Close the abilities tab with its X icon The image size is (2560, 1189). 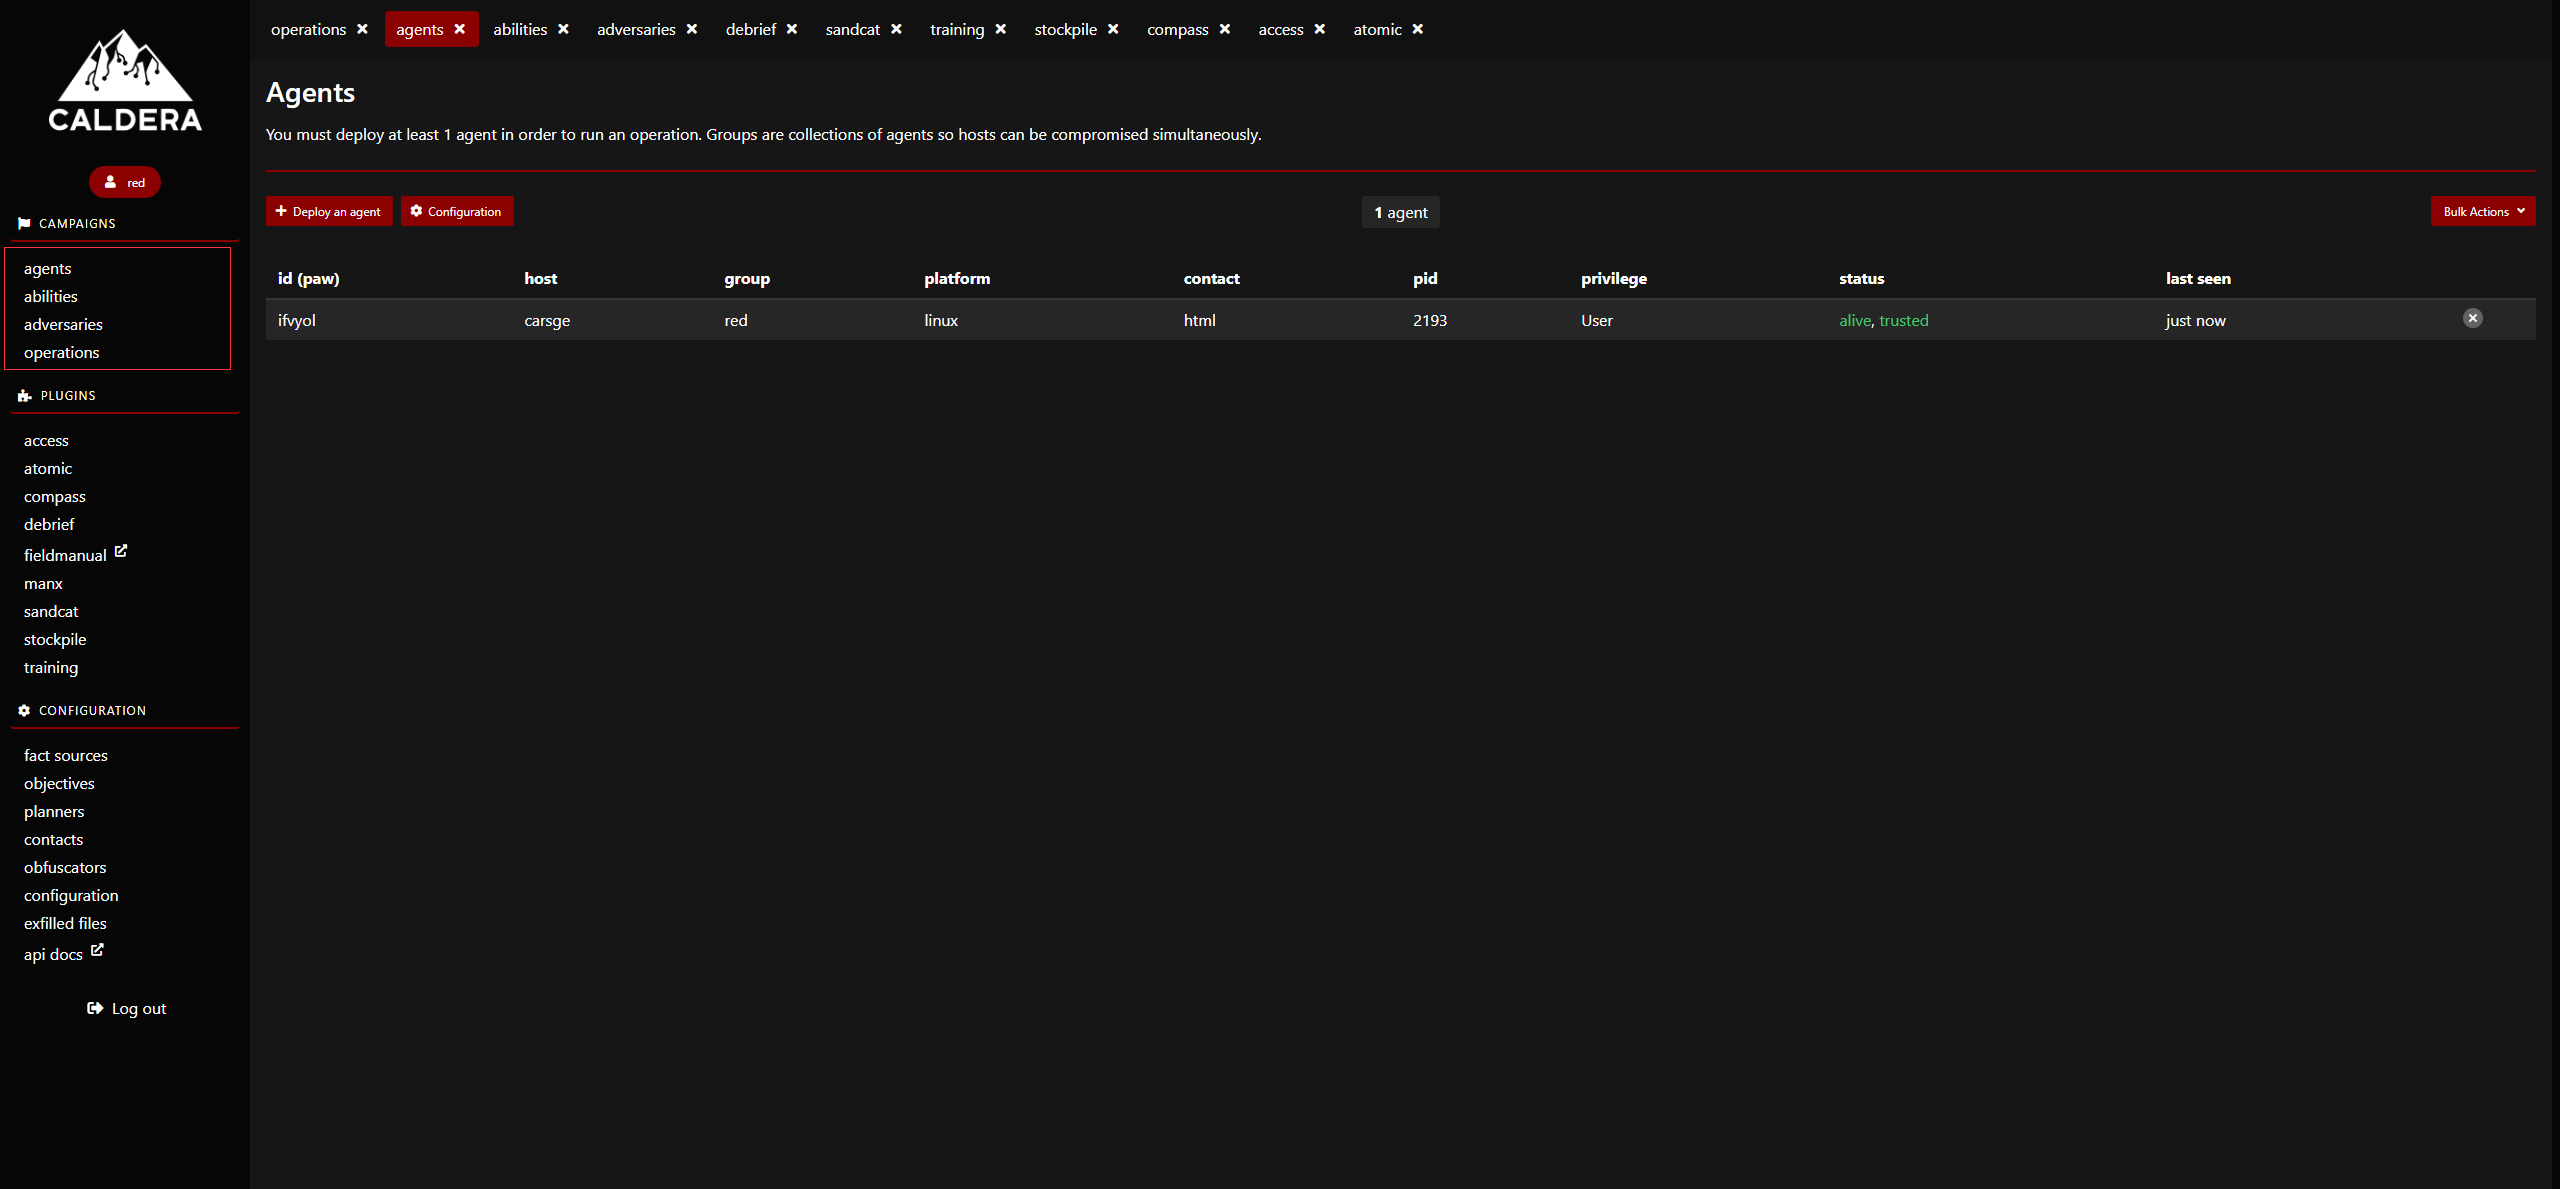click(x=564, y=29)
